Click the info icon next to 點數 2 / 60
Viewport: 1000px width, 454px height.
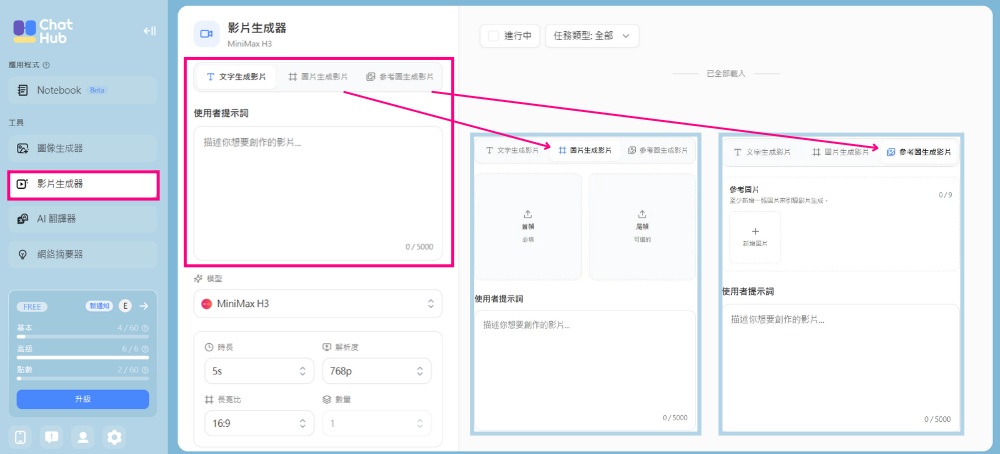(x=145, y=370)
